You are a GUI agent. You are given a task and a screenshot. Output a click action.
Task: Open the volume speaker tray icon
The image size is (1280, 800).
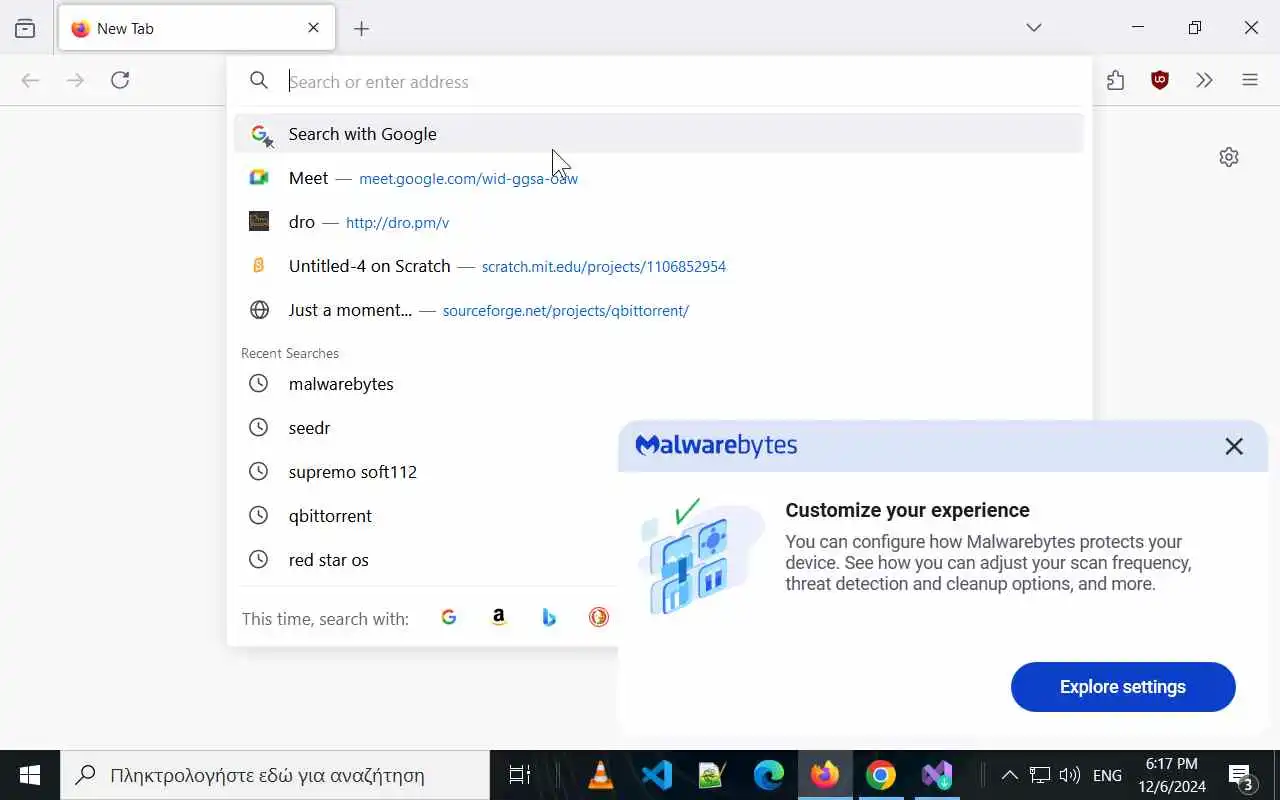[1069, 775]
